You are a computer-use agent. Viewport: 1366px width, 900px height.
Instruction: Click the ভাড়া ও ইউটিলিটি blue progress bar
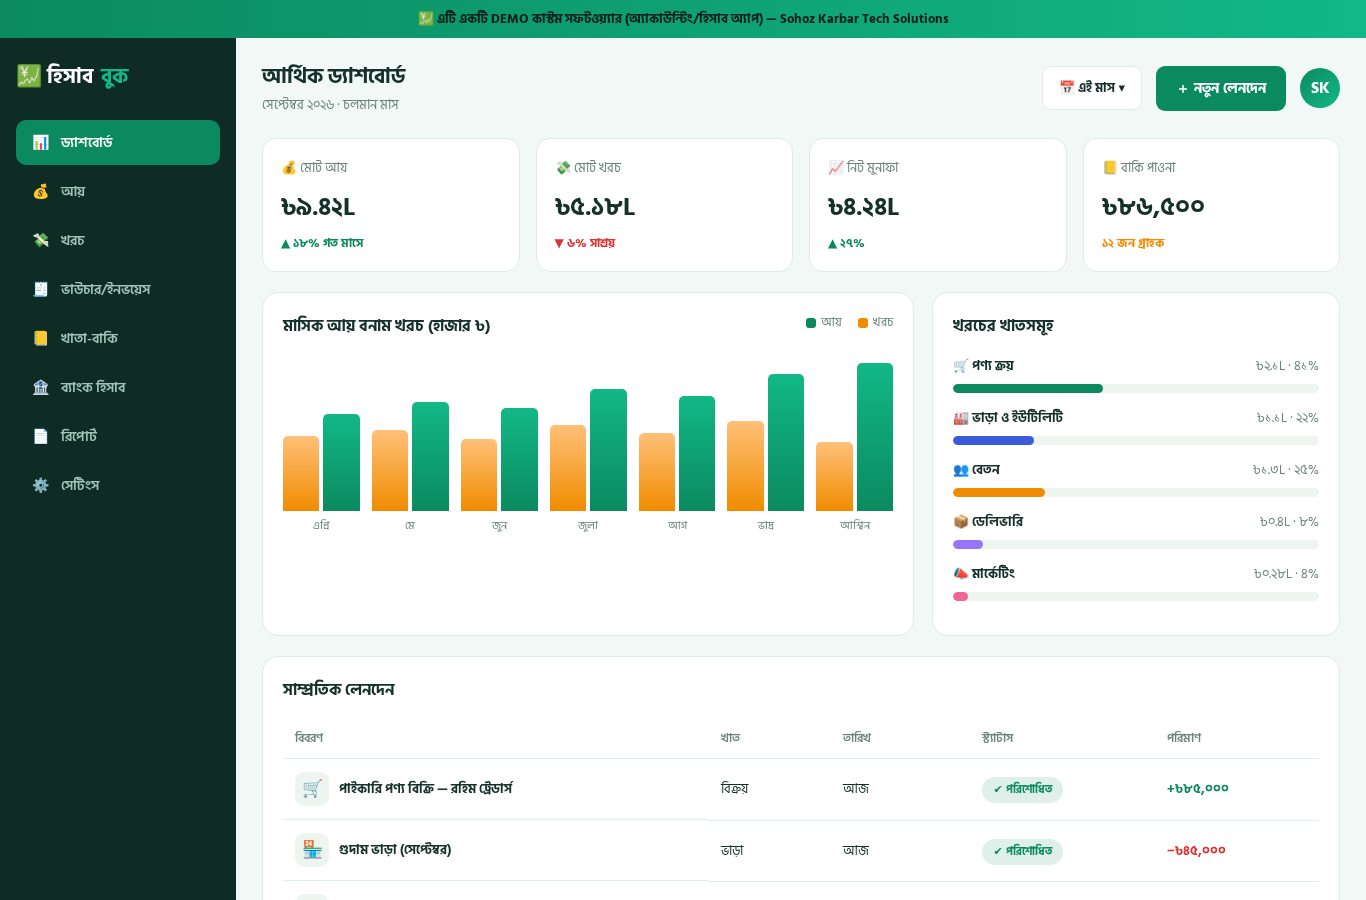tap(993, 441)
